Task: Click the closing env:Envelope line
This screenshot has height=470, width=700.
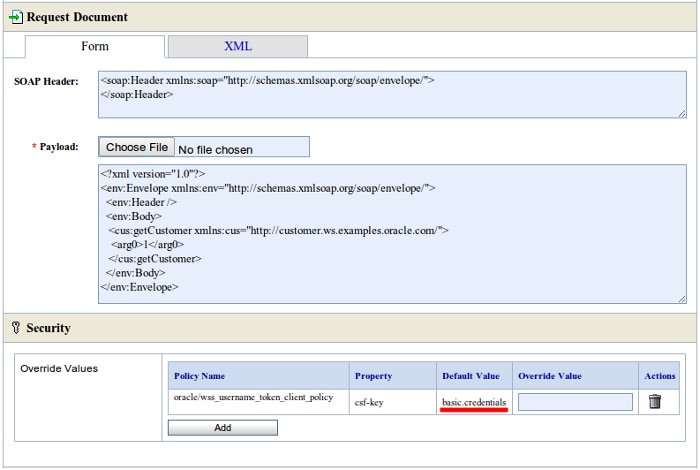Action: point(140,287)
